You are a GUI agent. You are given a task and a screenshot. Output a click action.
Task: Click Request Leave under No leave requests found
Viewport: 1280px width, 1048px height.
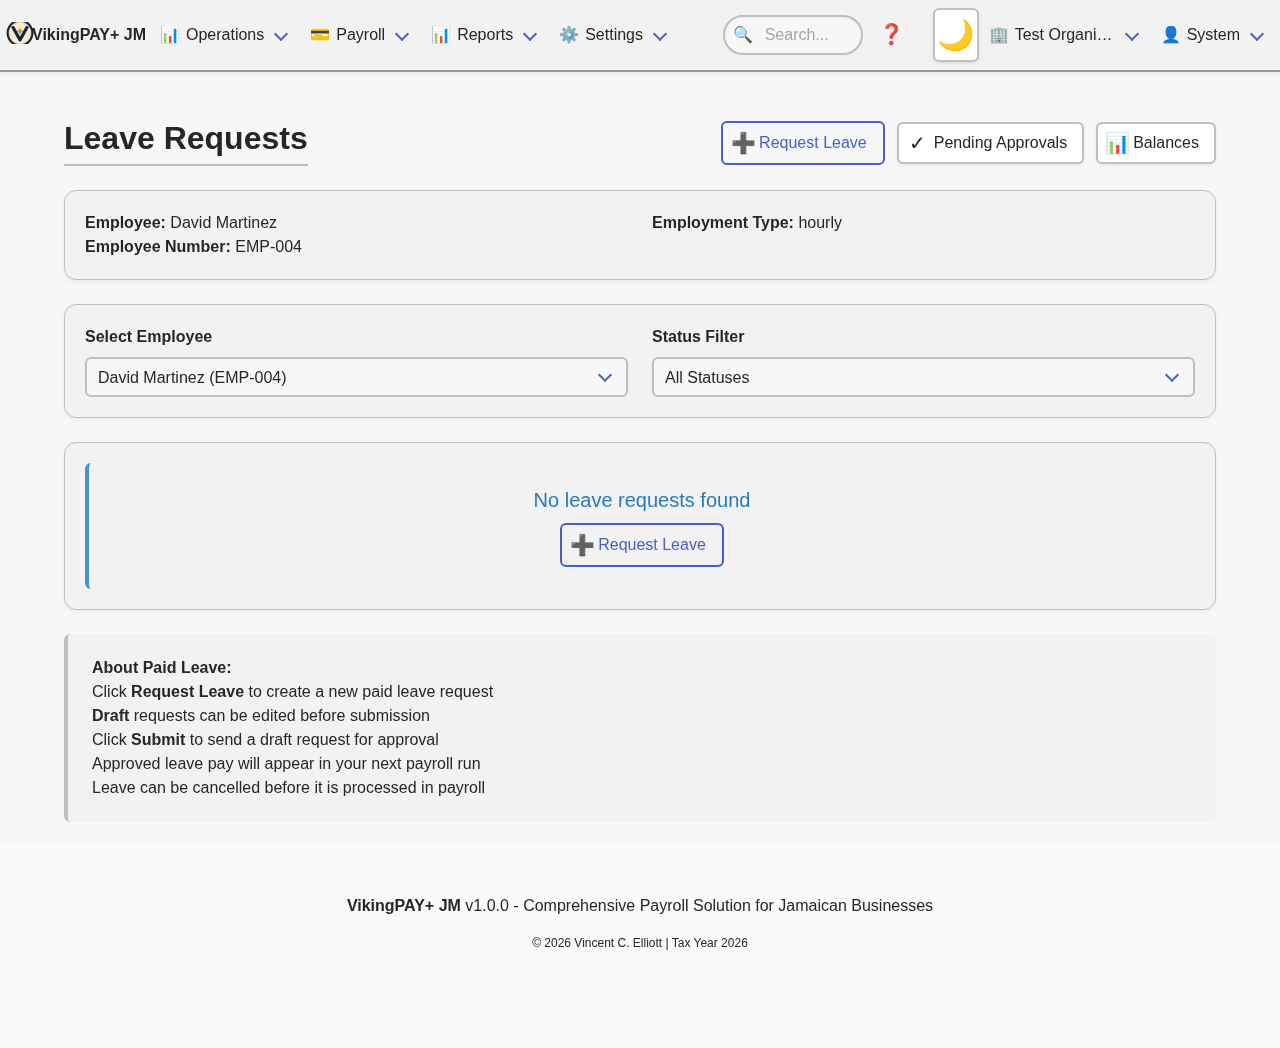tap(642, 545)
